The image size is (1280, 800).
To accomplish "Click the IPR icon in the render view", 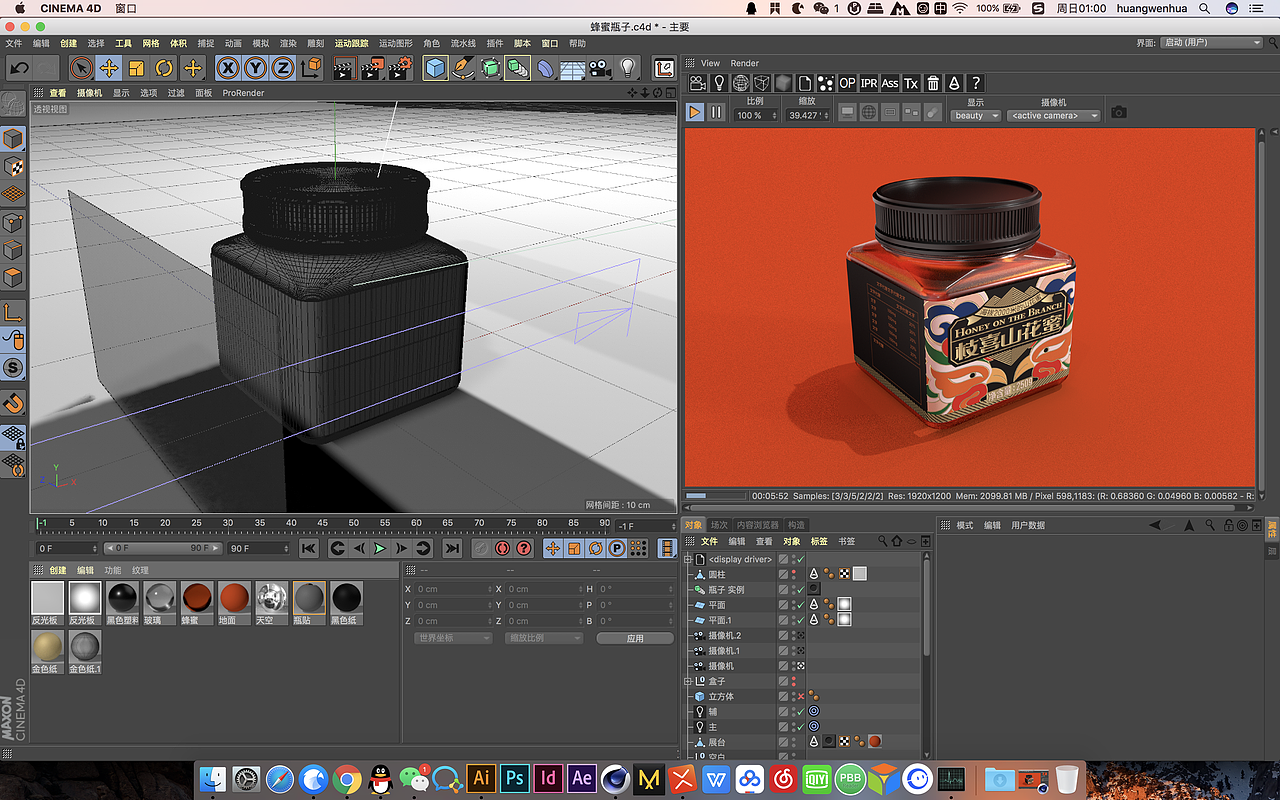I will (869, 83).
